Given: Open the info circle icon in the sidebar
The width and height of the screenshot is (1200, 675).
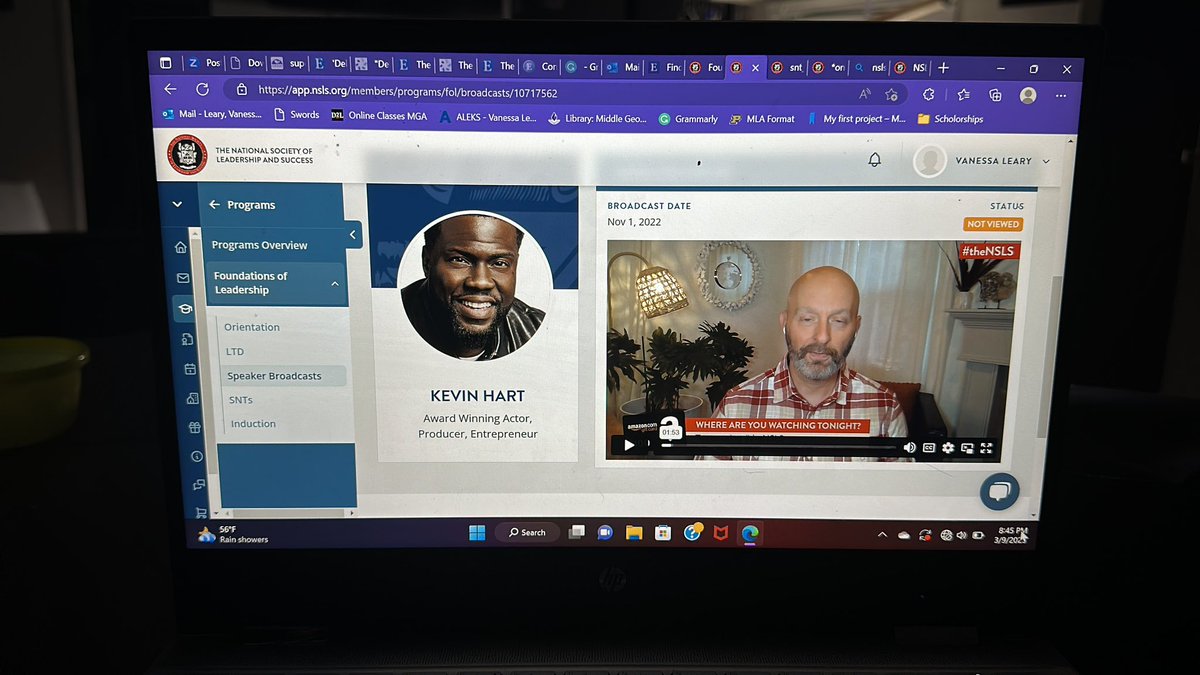Looking at the screenshot, I should (x=196, y=456).
